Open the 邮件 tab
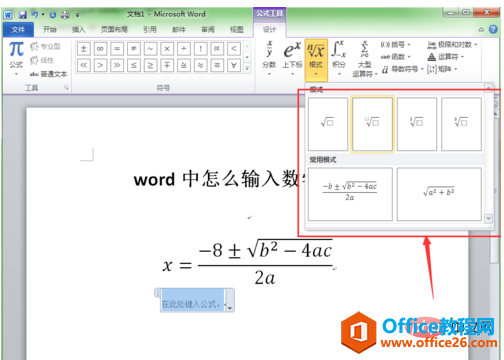Image resolution: width=504 pixels, height=360 pixels. point(179,30)
